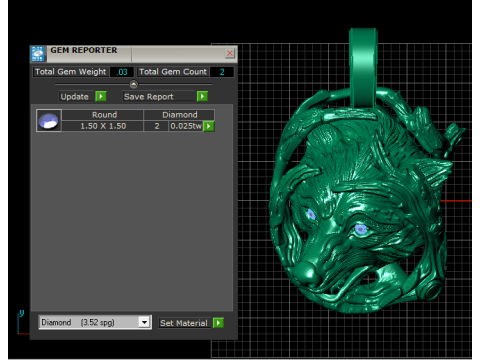Click the 'Total Gem Count' label
Screen dimensions: 480x360
point(173,72)
